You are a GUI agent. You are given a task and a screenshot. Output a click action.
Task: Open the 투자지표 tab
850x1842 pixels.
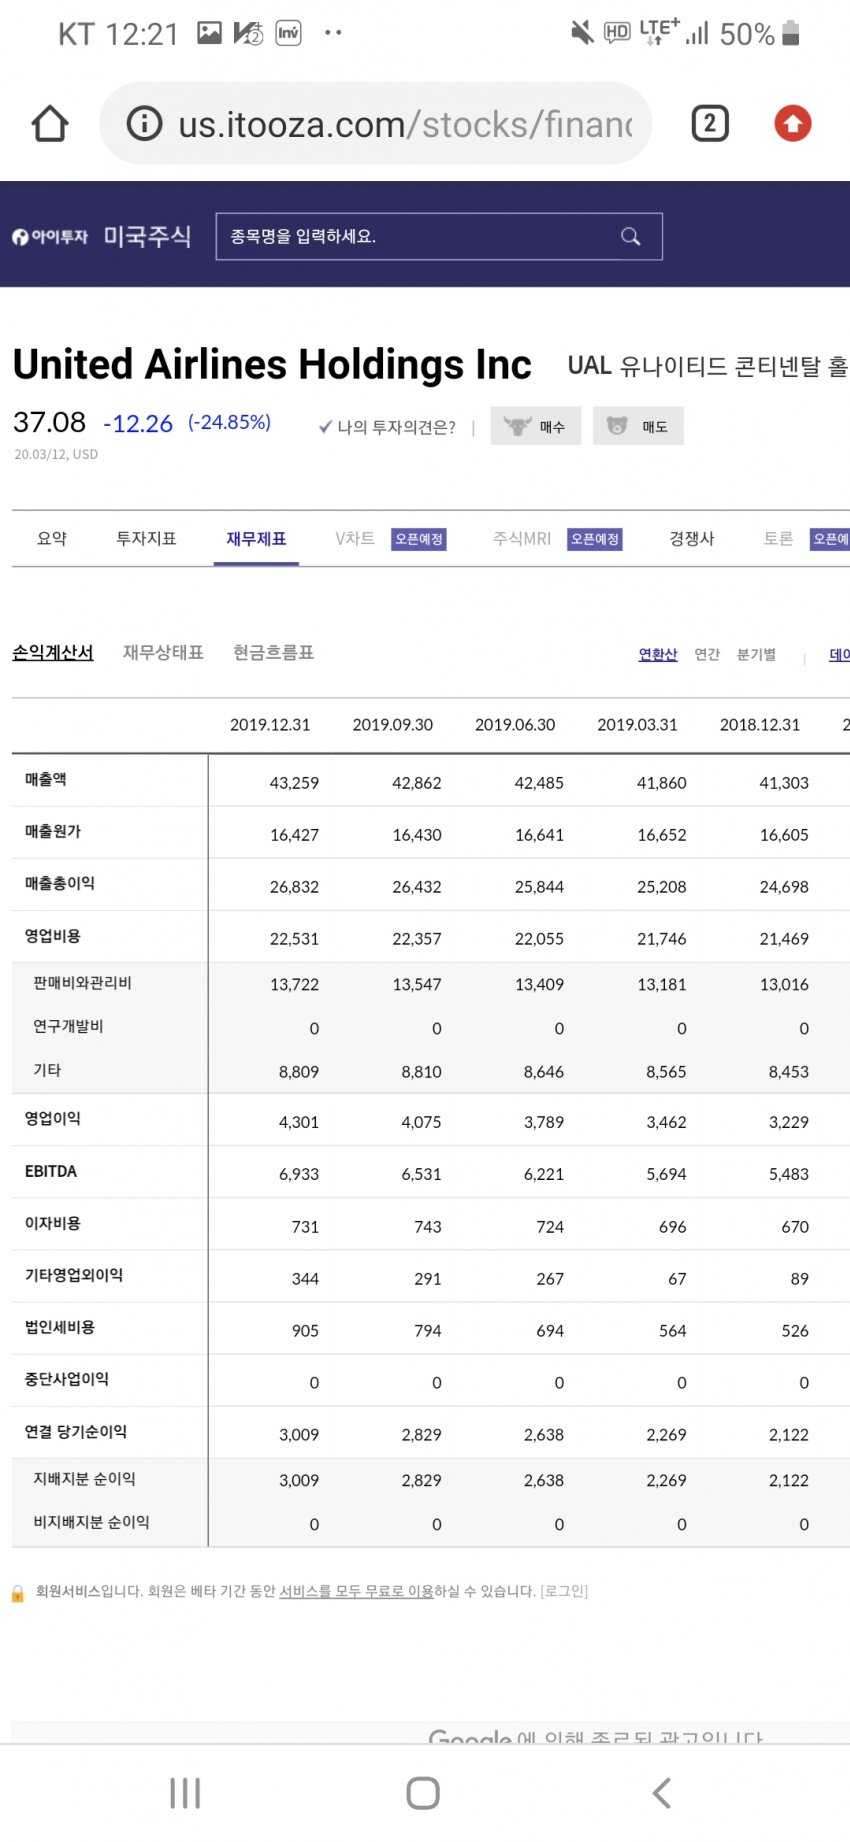(x=146, y=538)
